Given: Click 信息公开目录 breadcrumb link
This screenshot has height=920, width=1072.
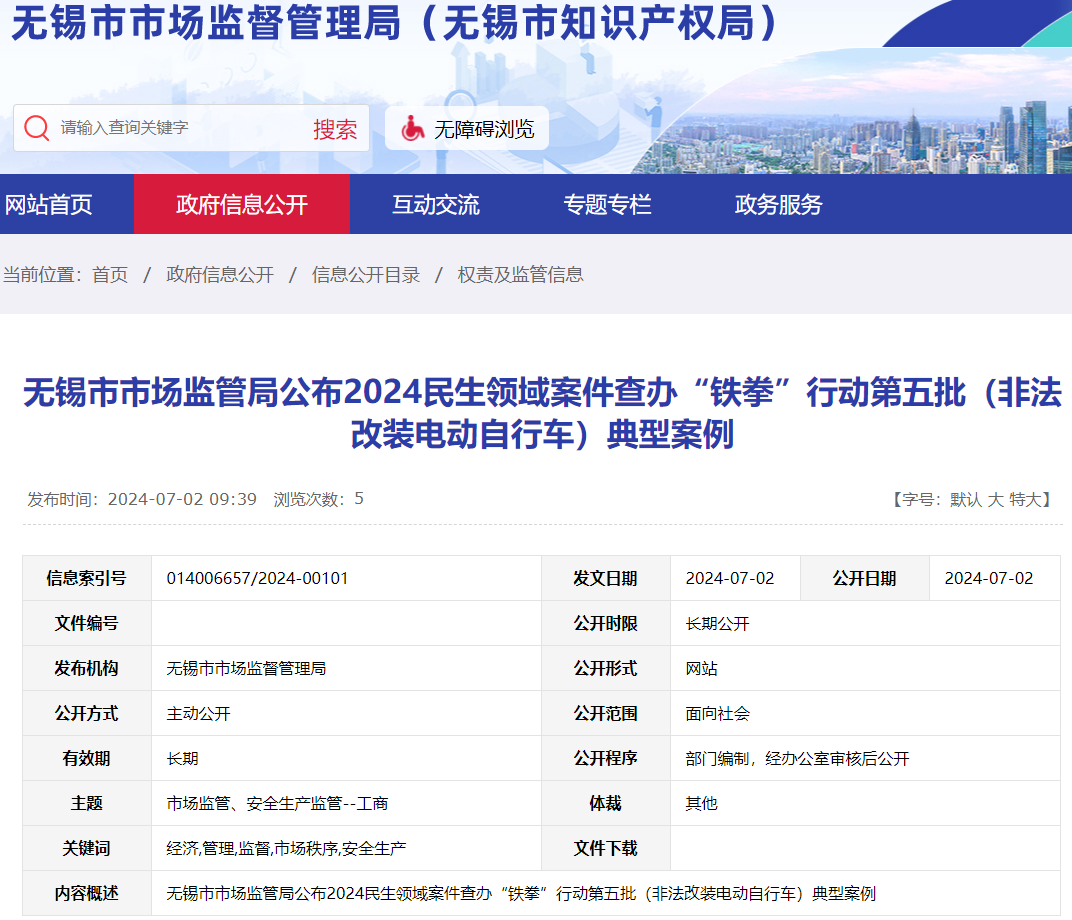Looking at the screenshot, I should point(366,275).
